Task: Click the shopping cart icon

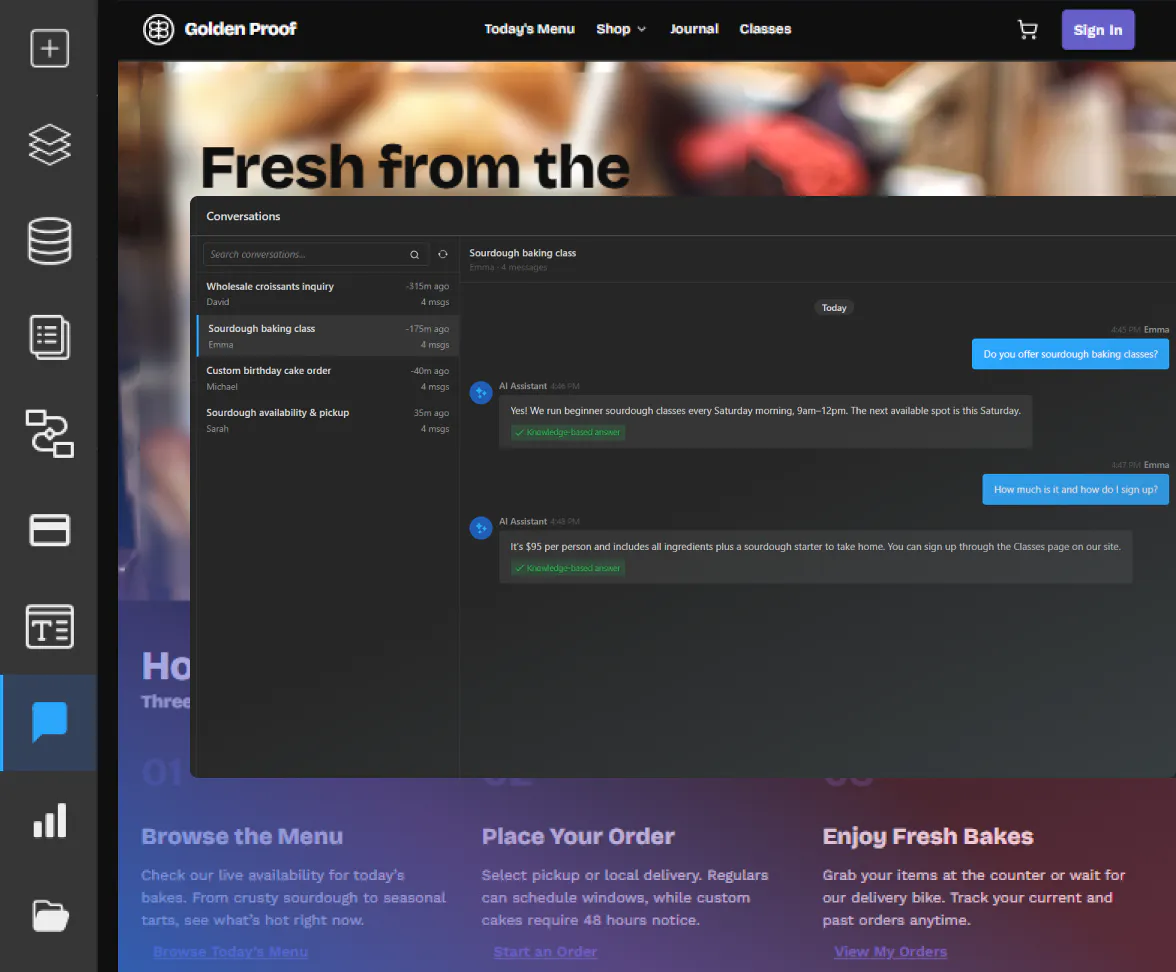Action: pyautogui.click(x=1028, y=30)
